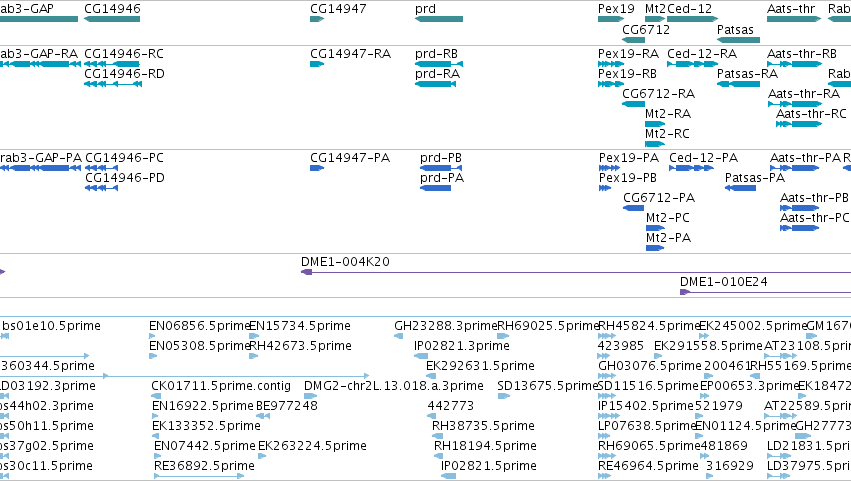This screenshot has width=851, height=481.
Task: Select transcript Patsas-RA
Action: (738, 84)
